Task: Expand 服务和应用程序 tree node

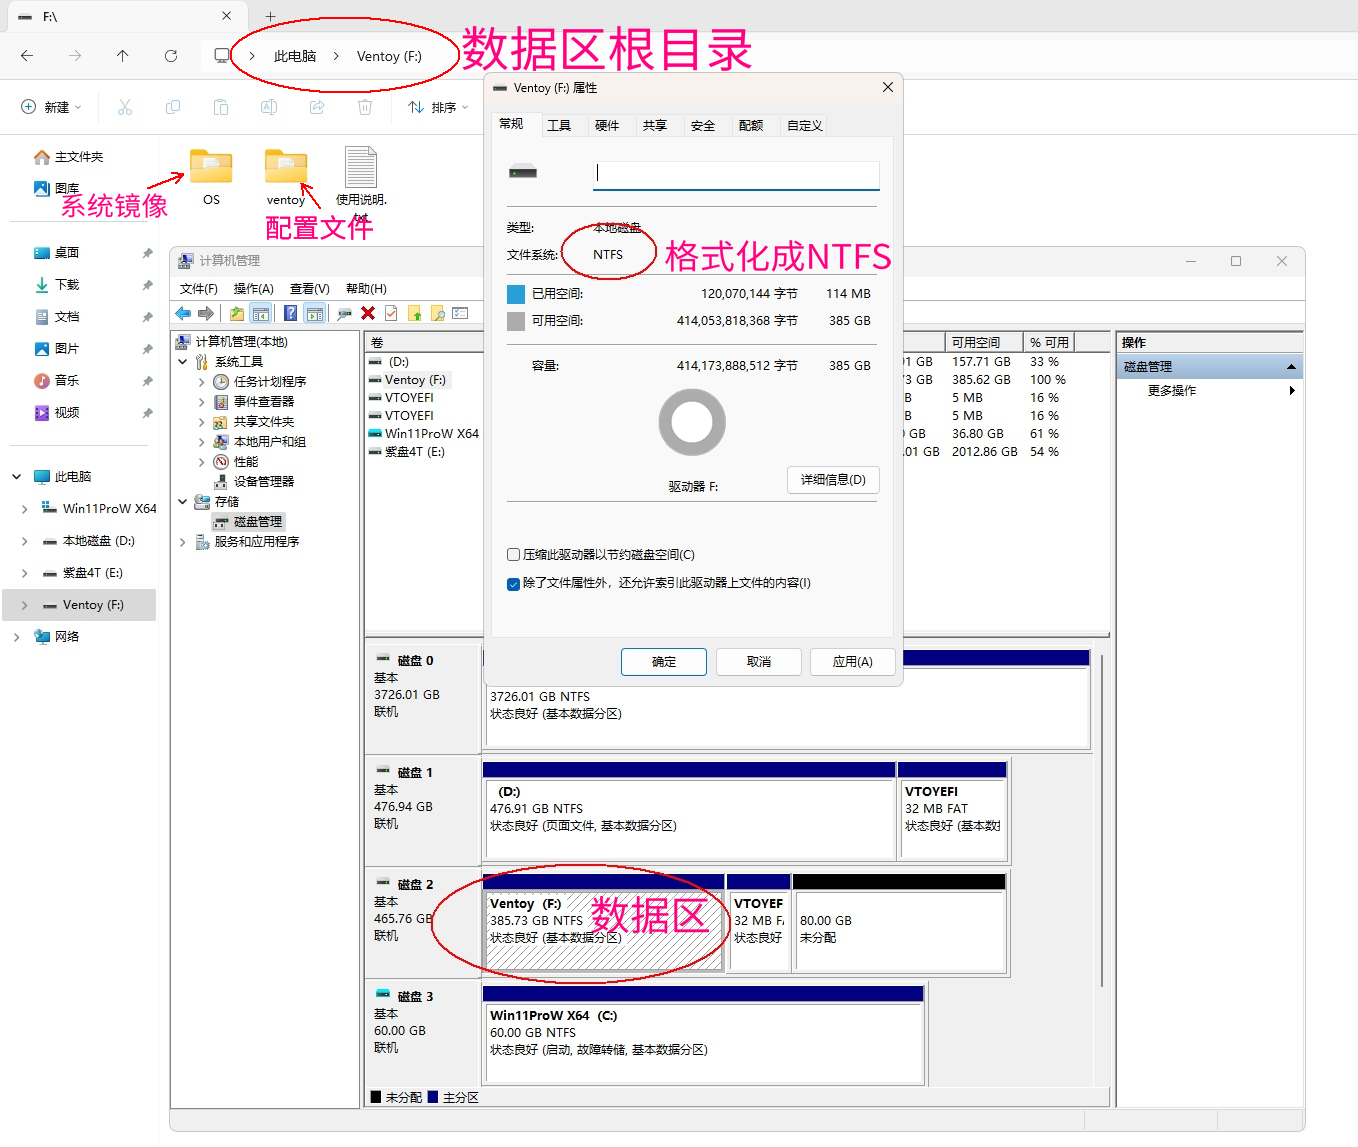Action: click(183, 542)
